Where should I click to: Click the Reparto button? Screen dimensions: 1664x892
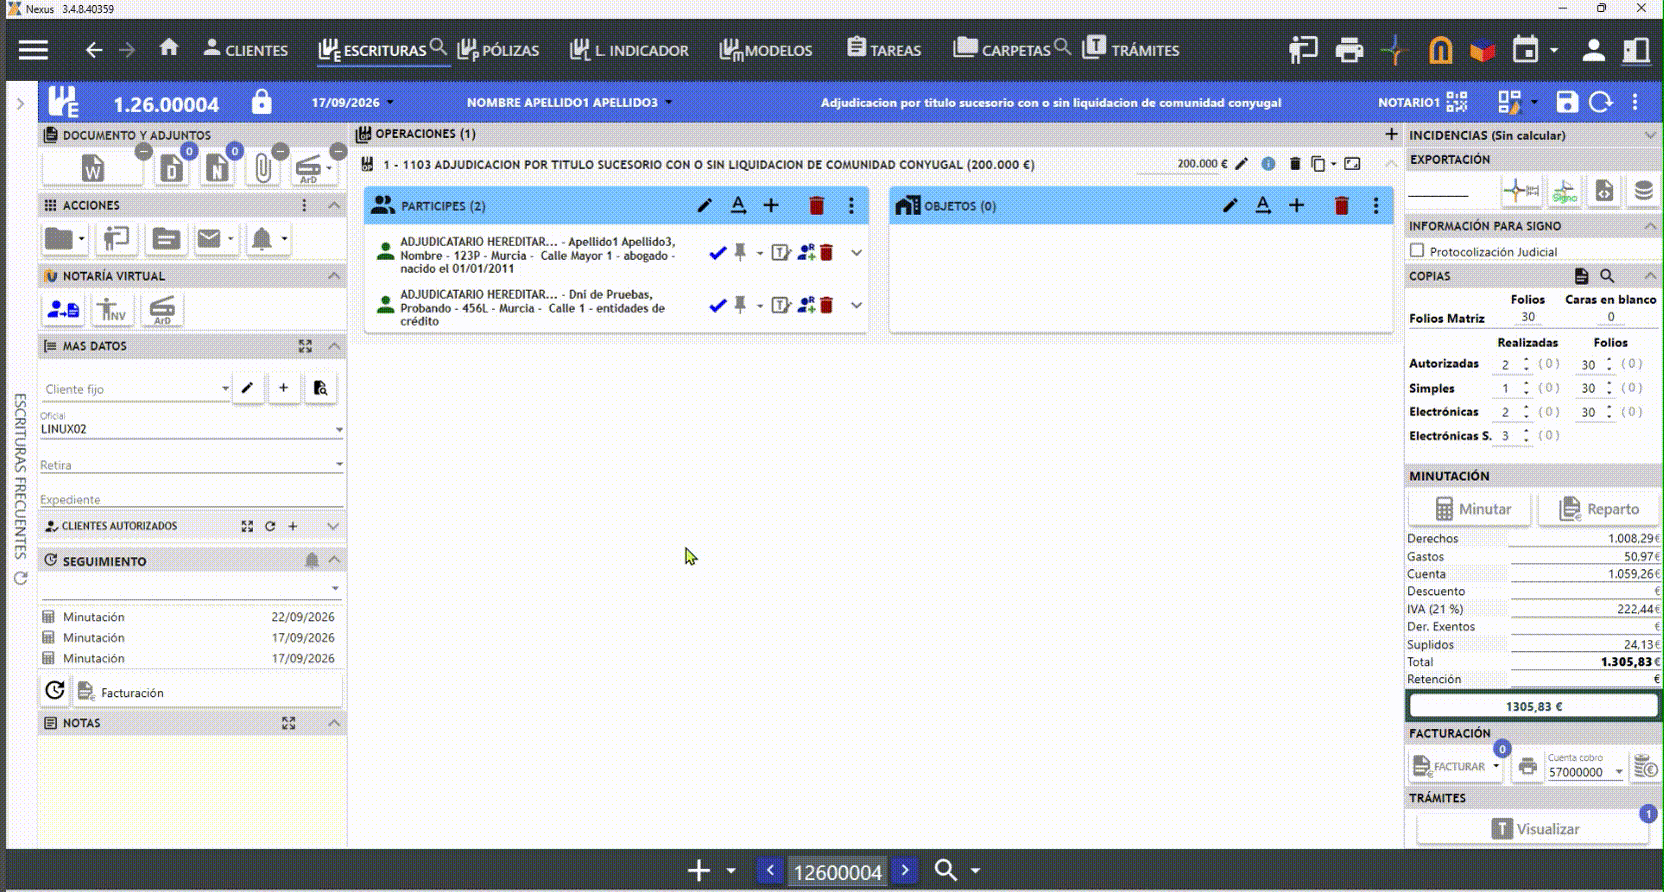point(1598,509)
